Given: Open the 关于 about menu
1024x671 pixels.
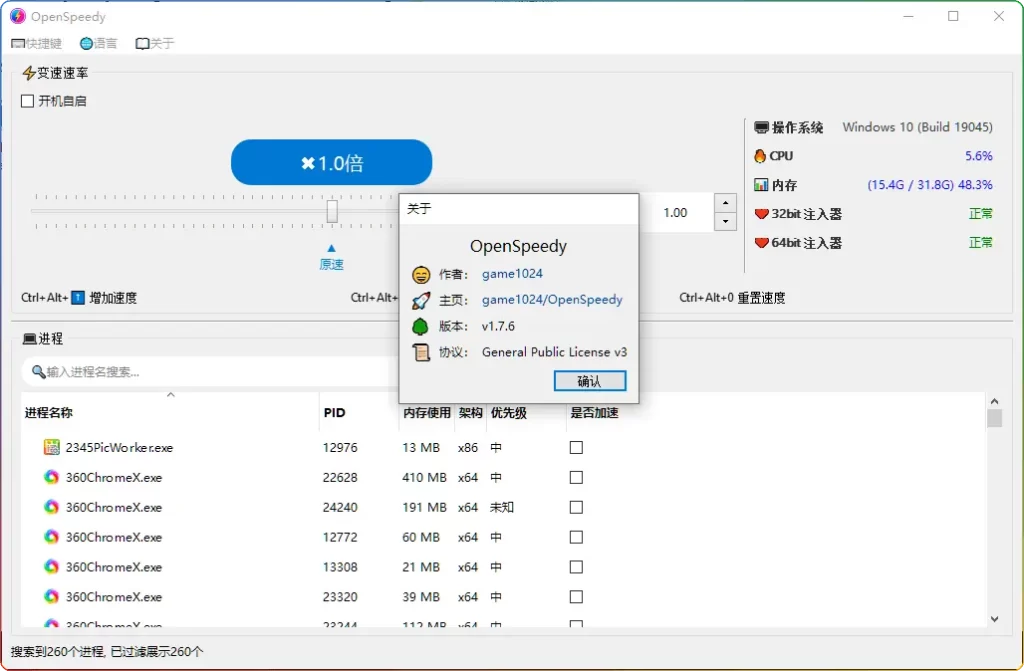Looking at the screenshot, I should 155,44.
